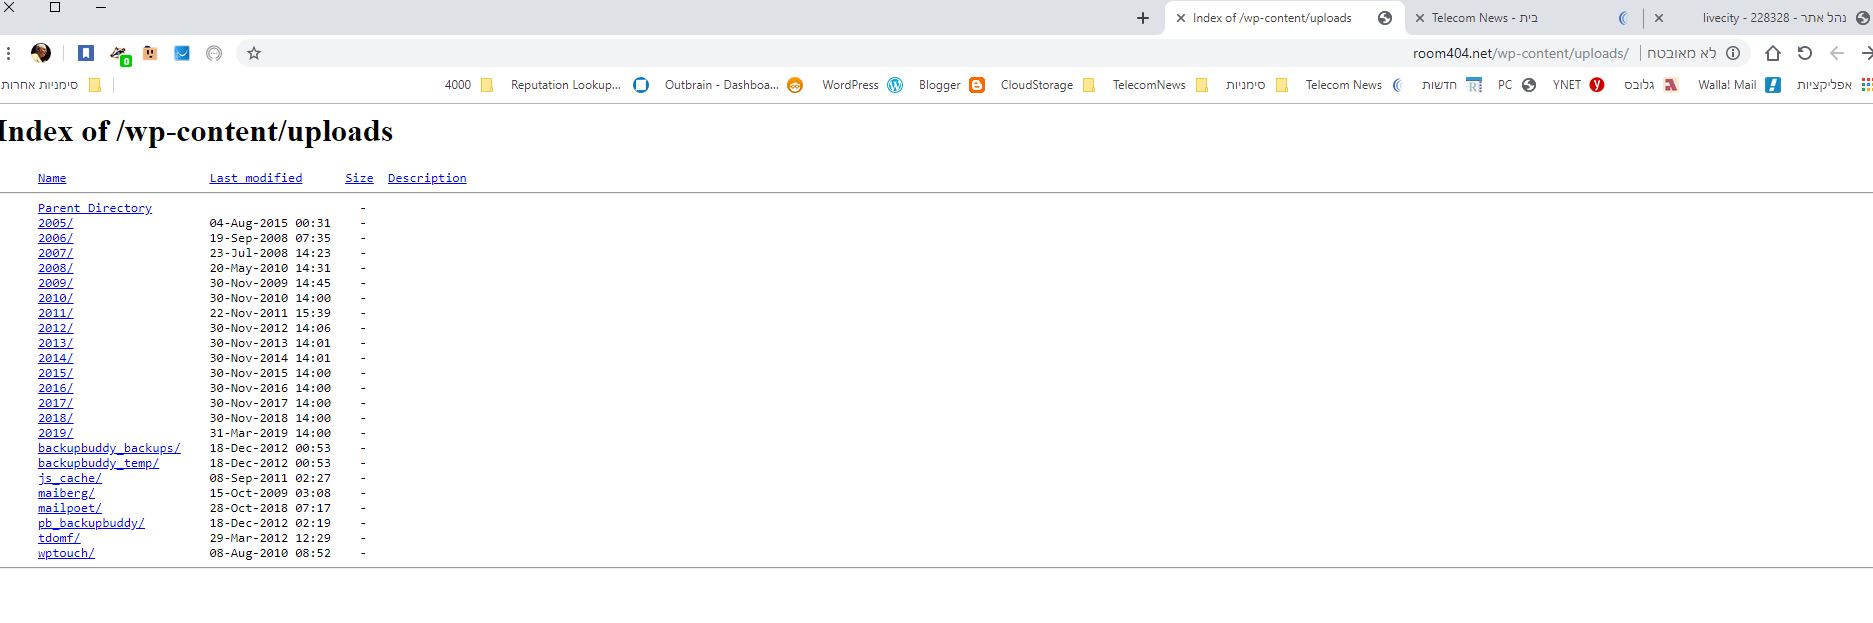Click the site information icon in the address bar
The height and width of the screenshot is (623, 1873).
1733,53
